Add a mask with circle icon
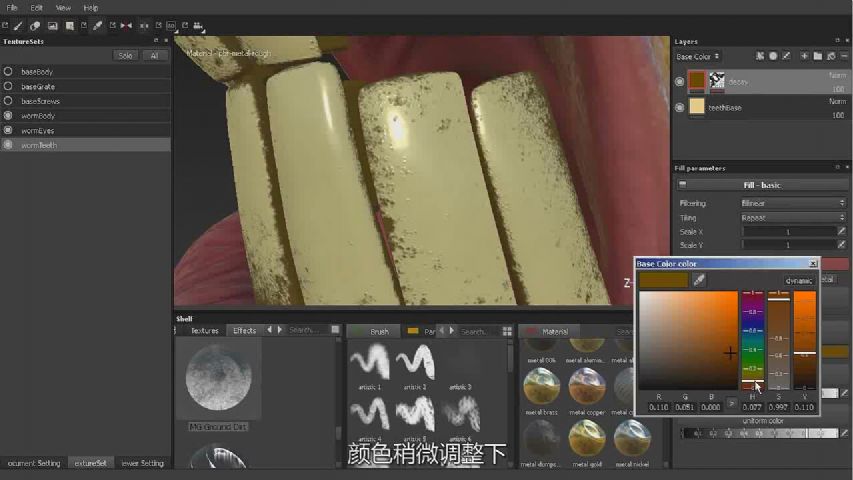The image size is (853, 480). click(773, 56)
